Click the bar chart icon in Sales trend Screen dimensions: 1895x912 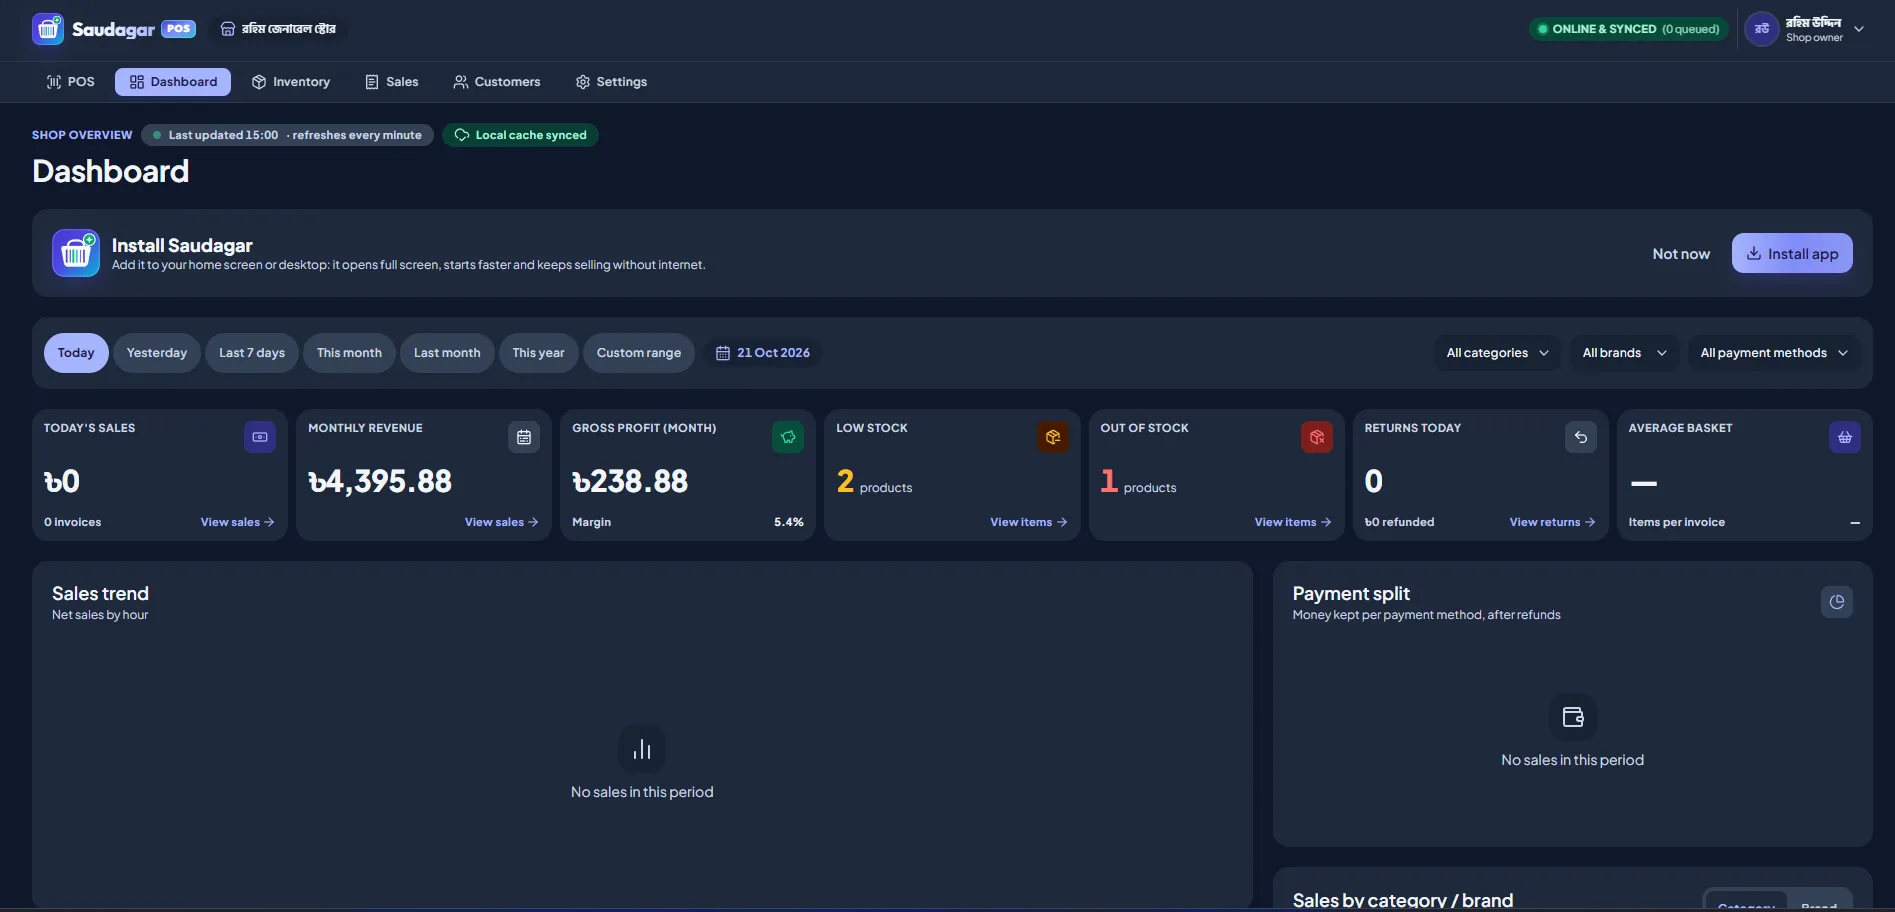(642, 749)
